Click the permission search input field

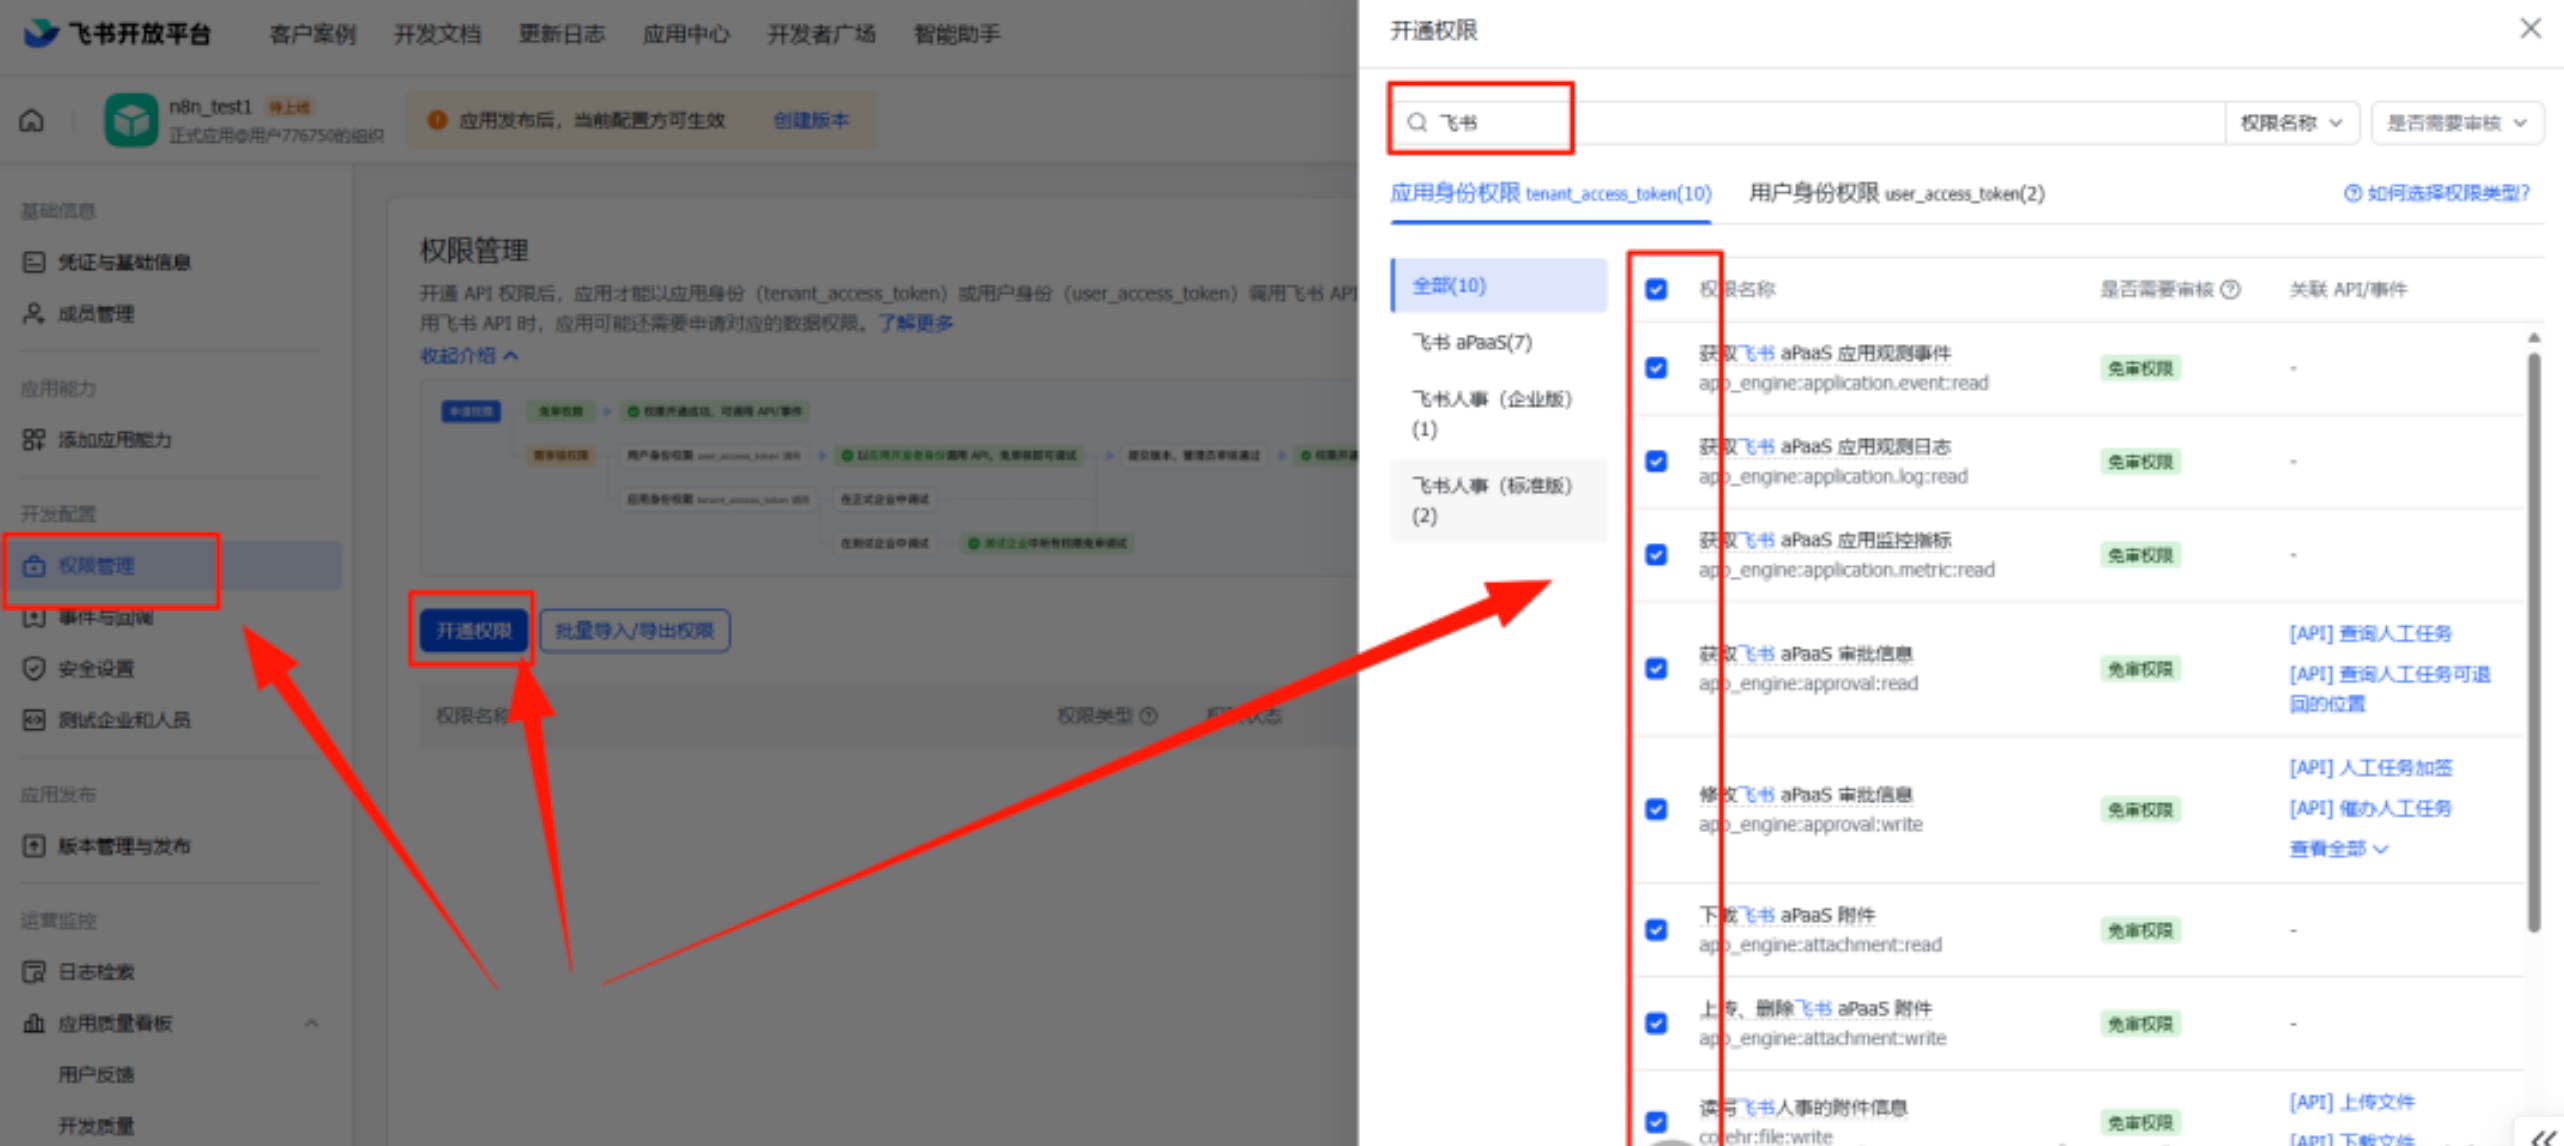pyautogui.click(x=1808, y=123)
